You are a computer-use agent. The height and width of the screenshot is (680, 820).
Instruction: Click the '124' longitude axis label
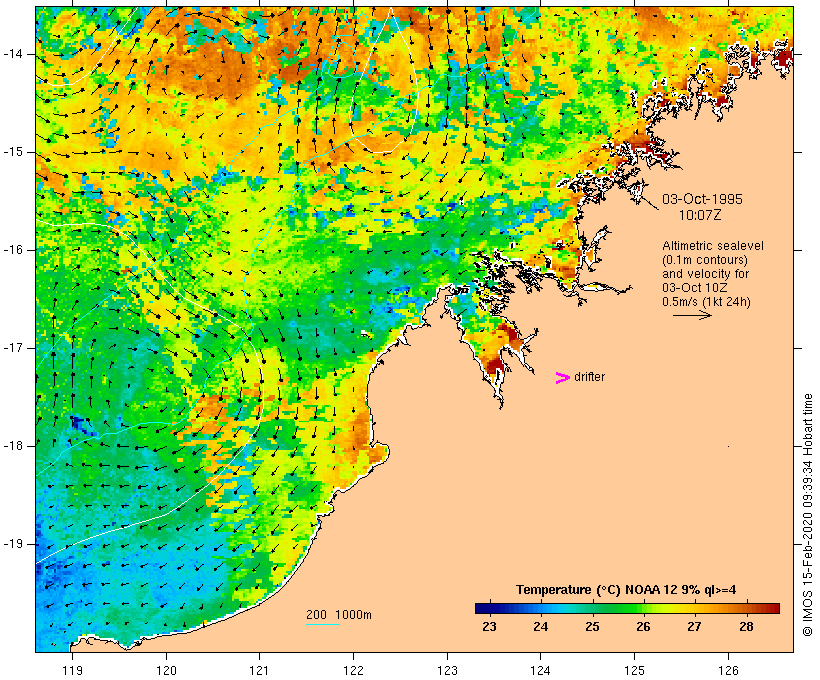pos(541,670)
